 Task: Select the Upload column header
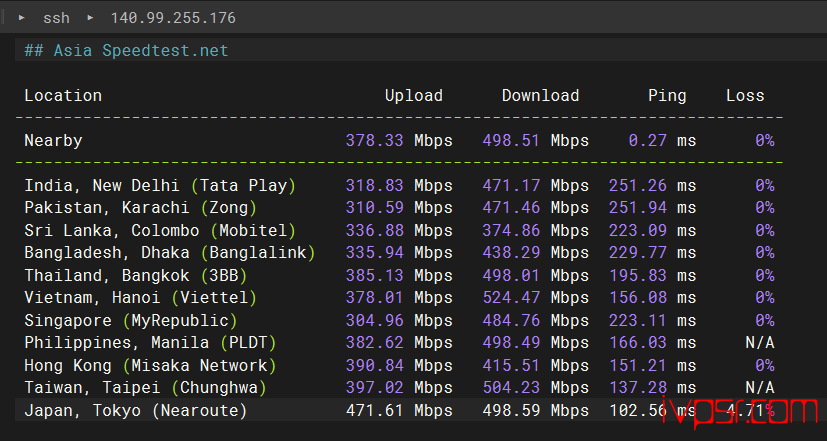413,96
